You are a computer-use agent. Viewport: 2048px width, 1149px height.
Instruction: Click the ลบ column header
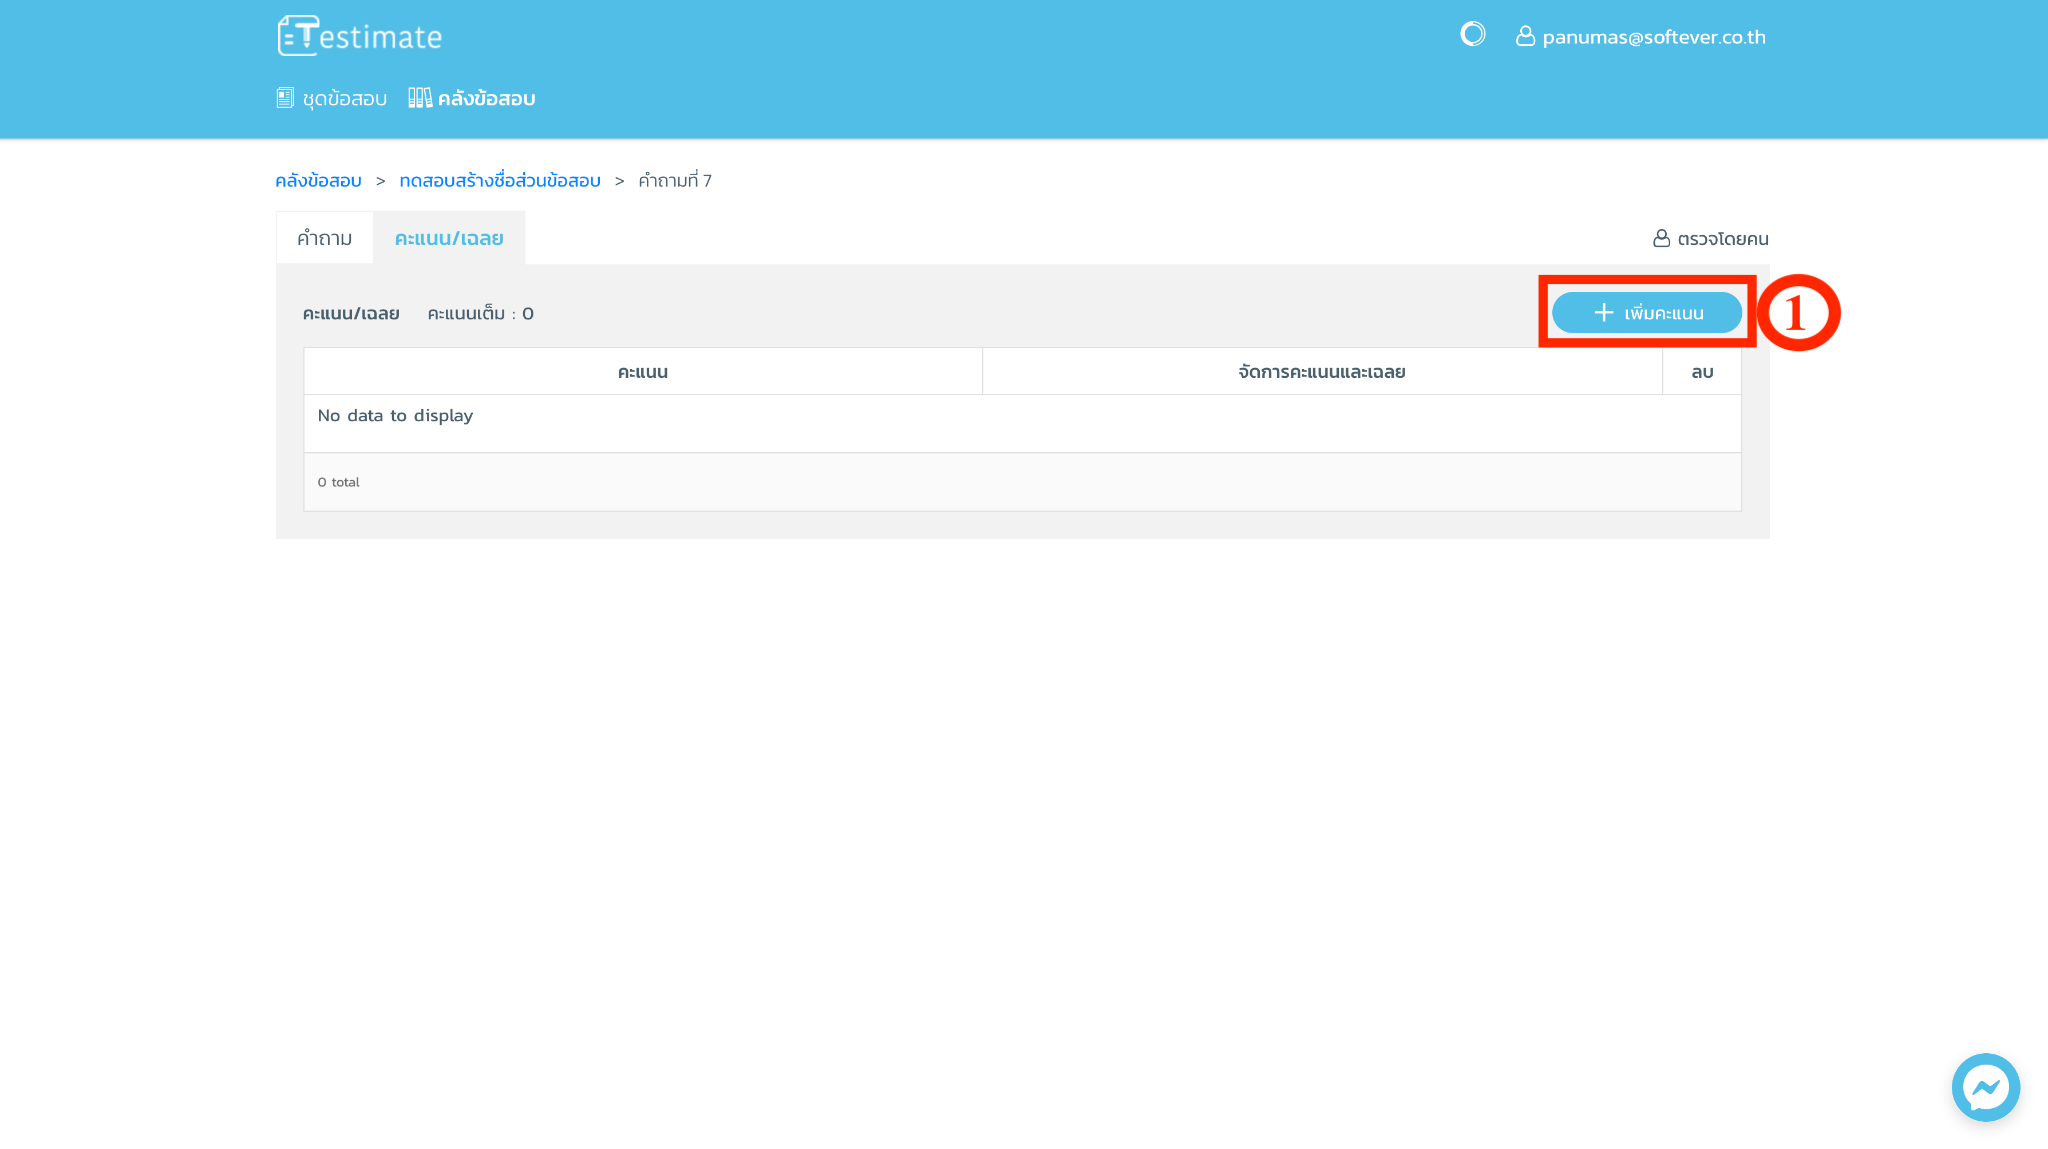(1702, 372)
